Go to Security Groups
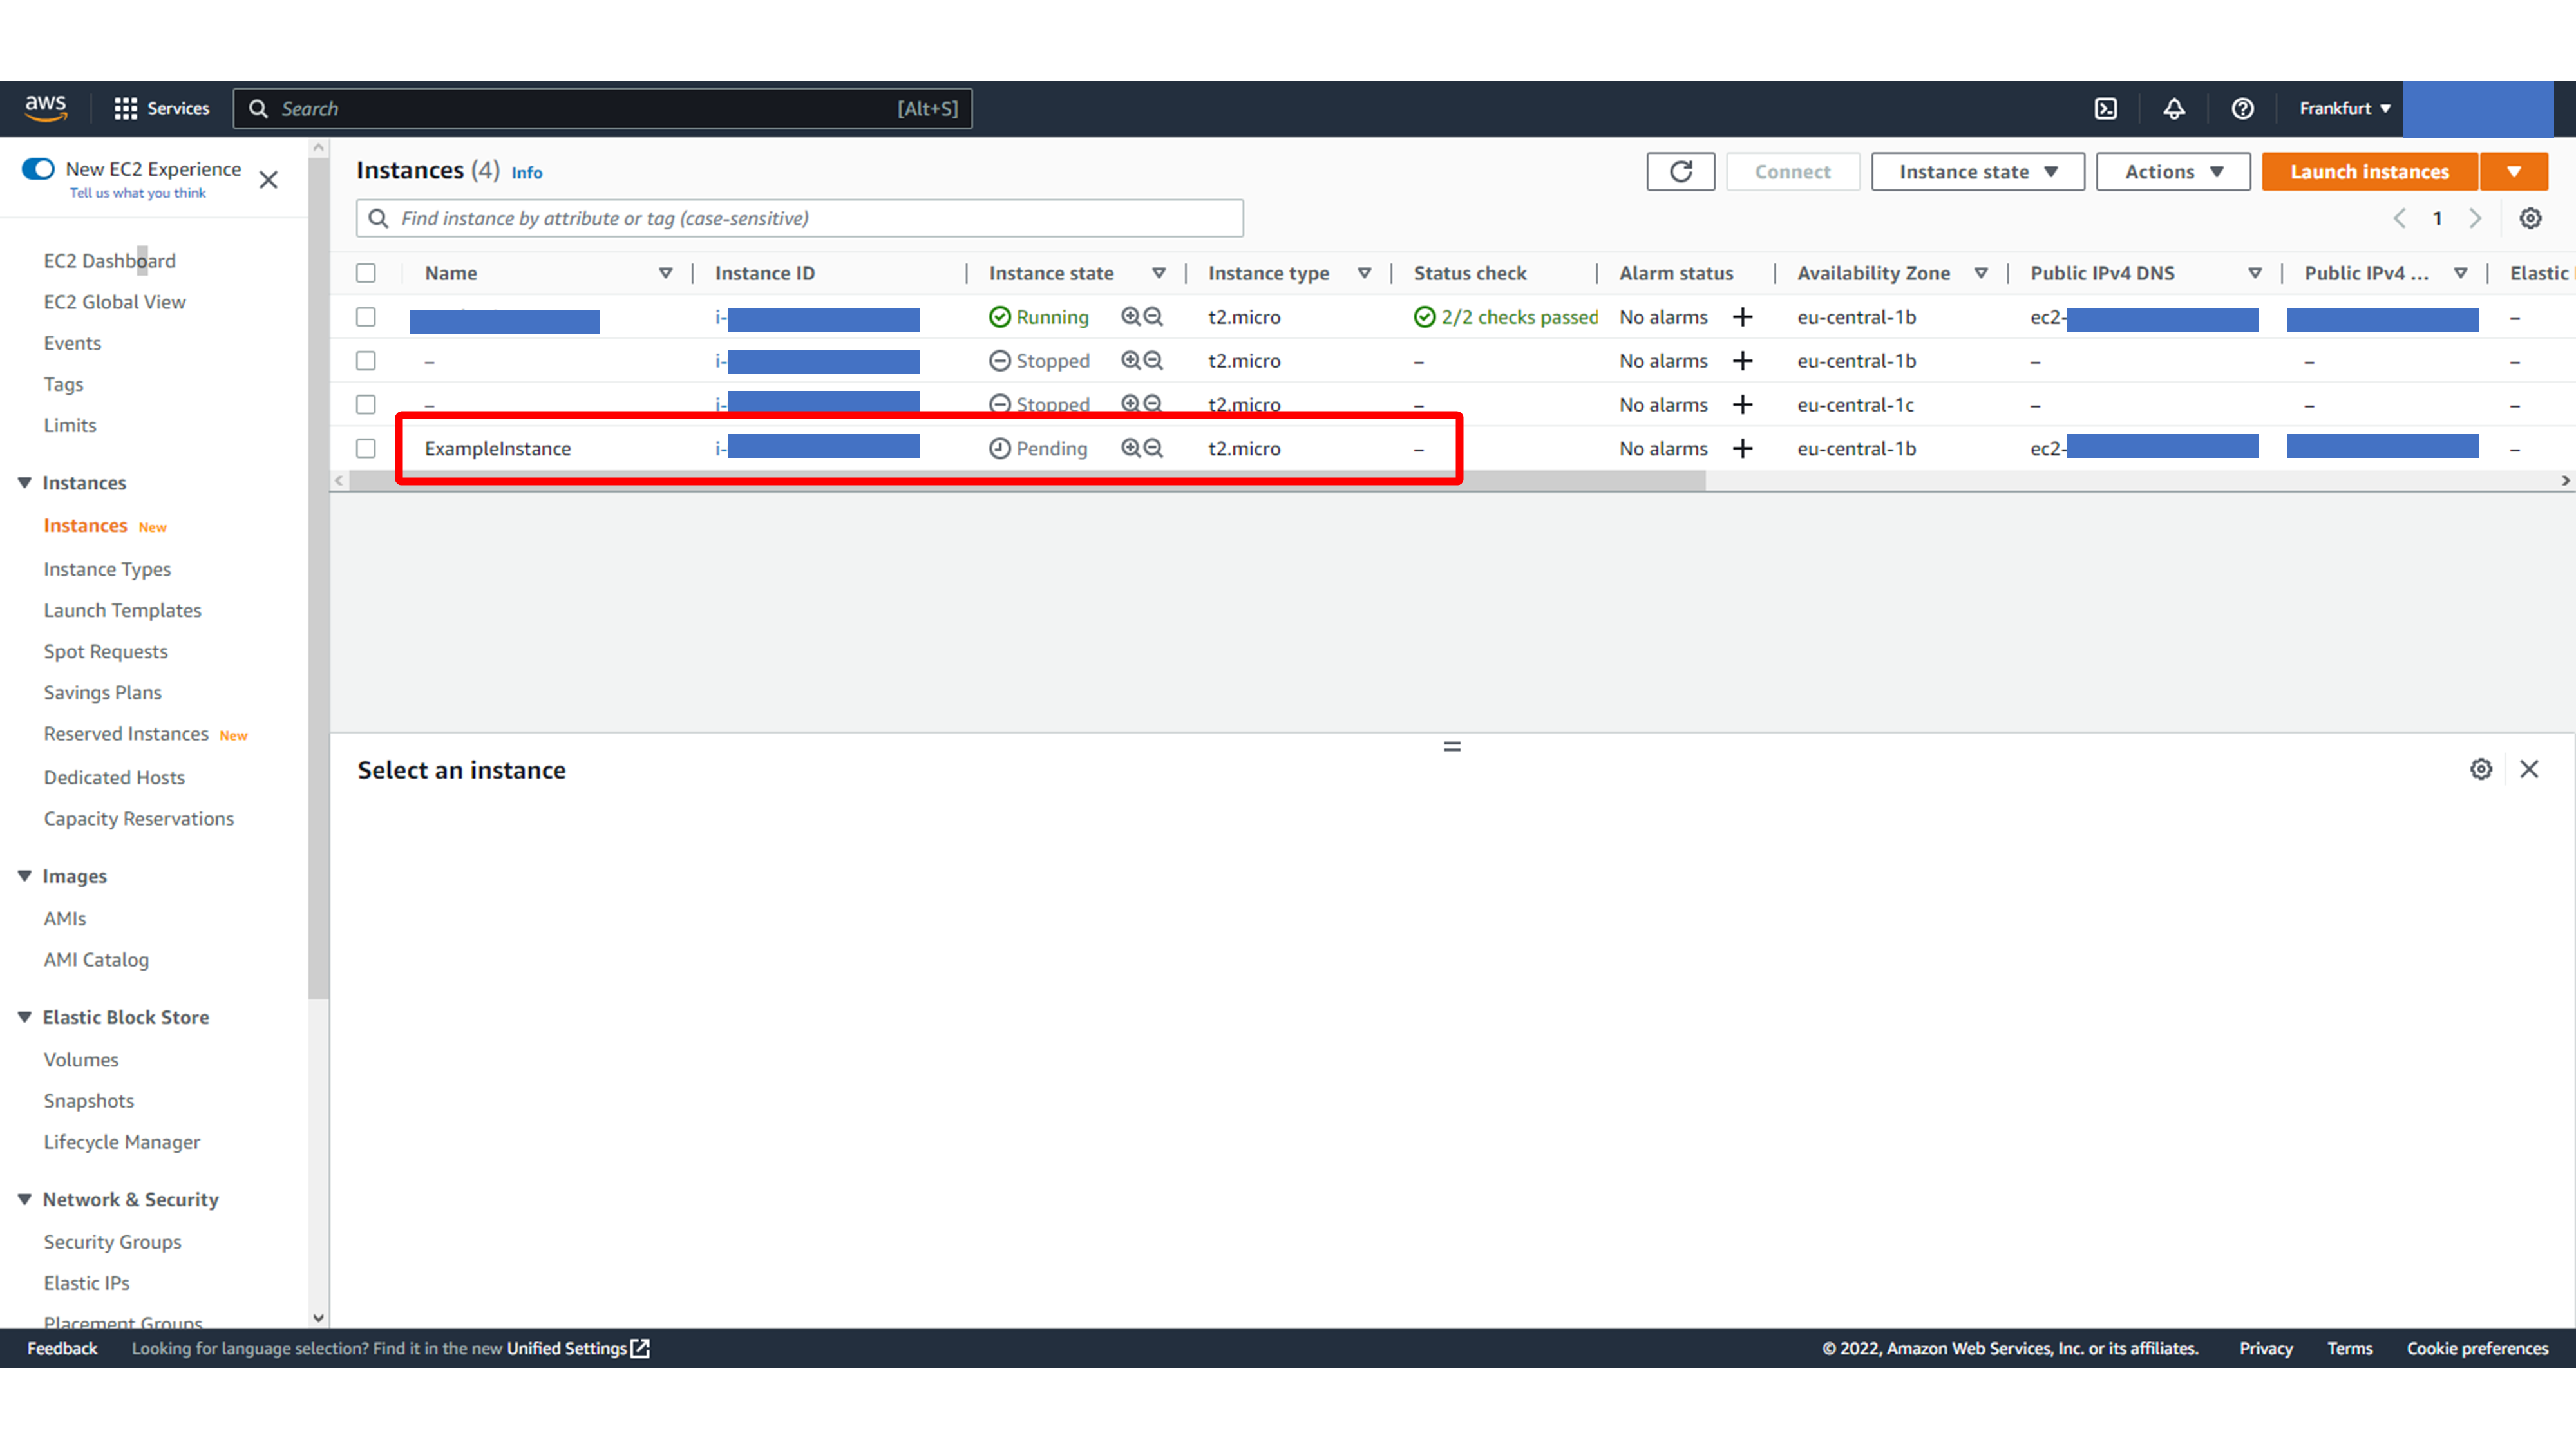Screen dimensions: 2576x1449 pyautogui.click(x=112, y=1241)
